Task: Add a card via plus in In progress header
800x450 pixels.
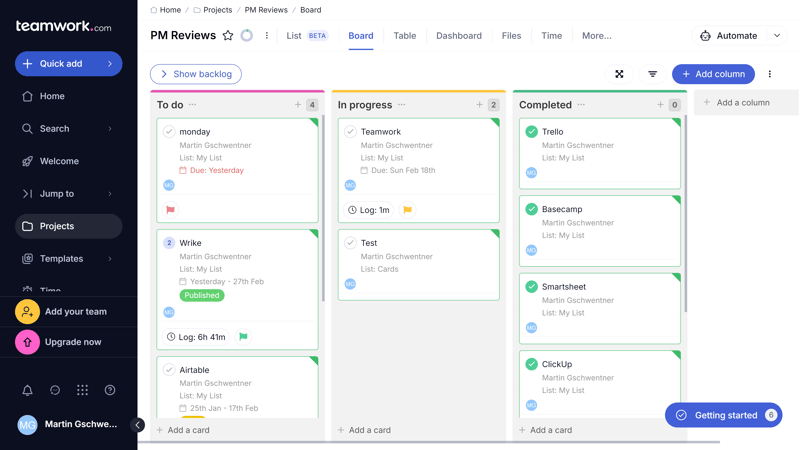Action: pos(479,105)
